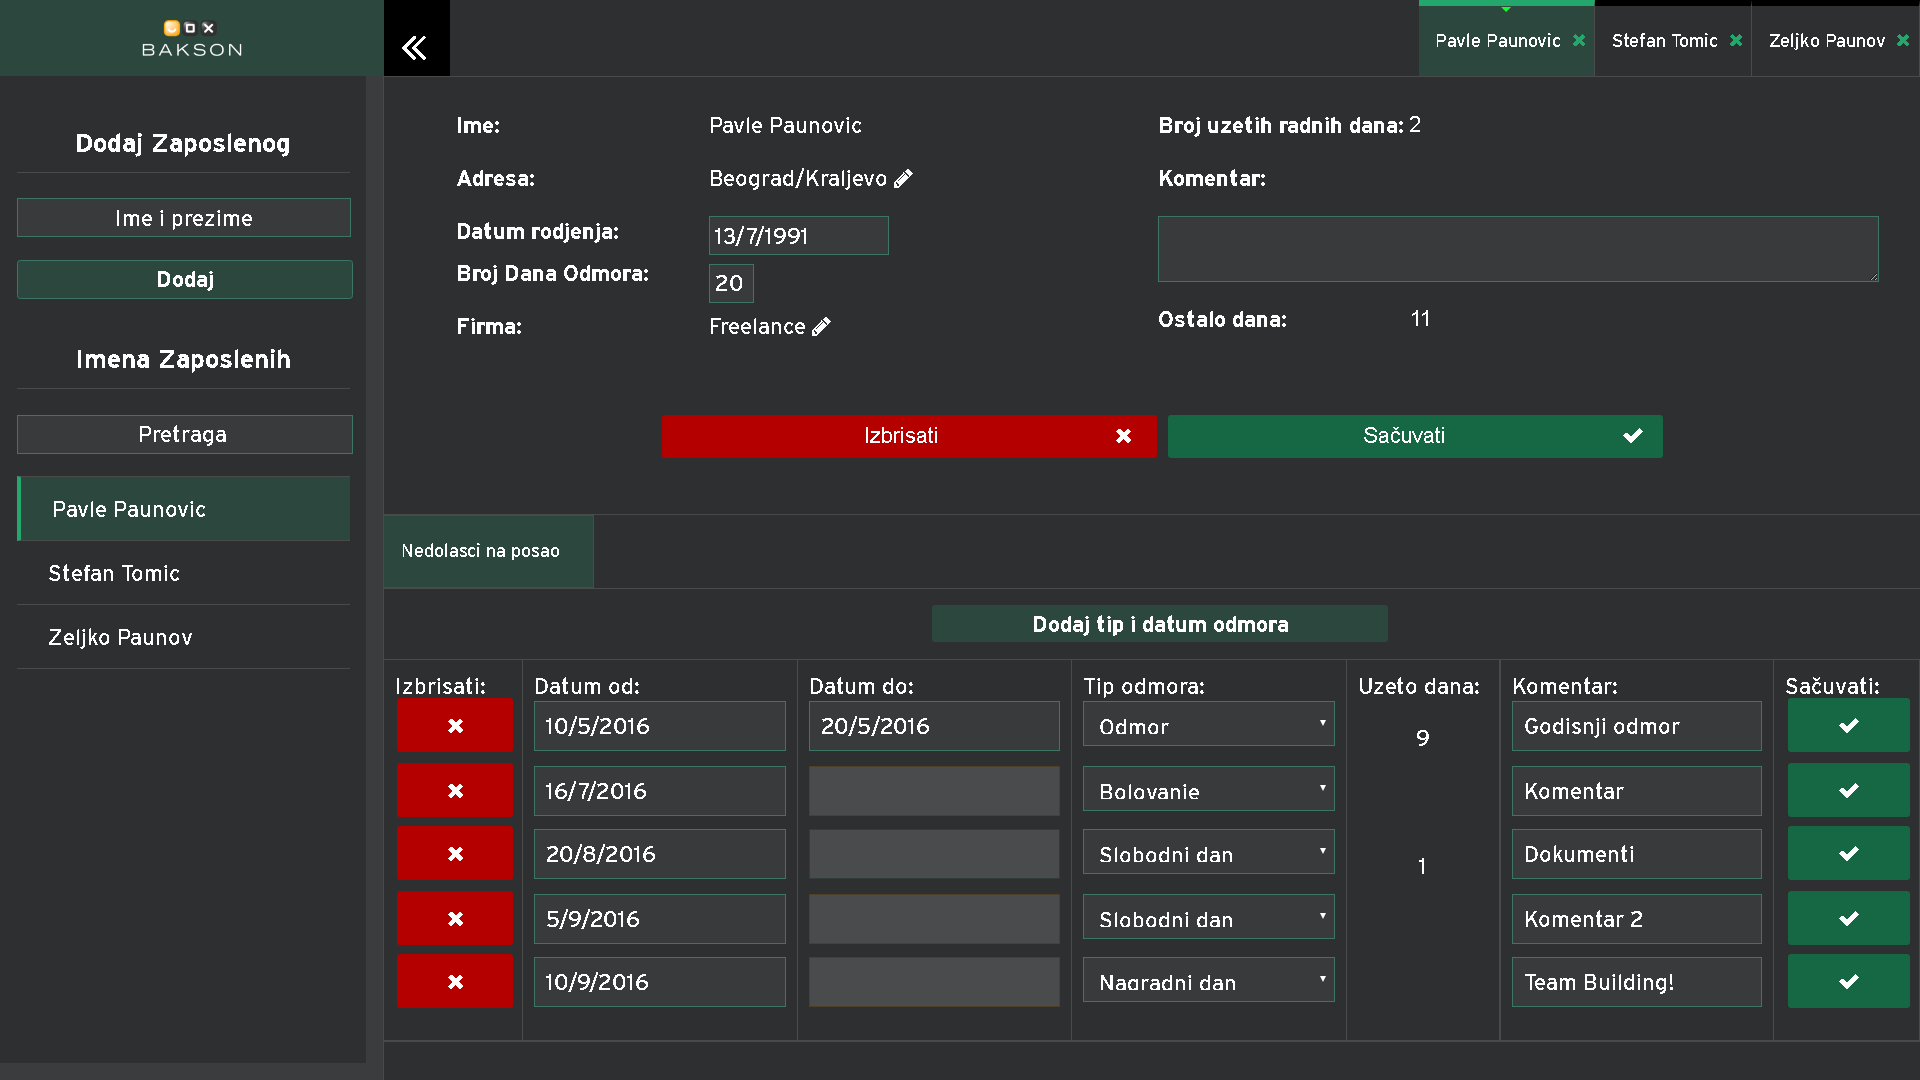Image resolution: width=1920 pixels, height=1080 pixels.
Task: Click comment field reading Komentar in Bolovanje row
Action: click(1636, 791)
